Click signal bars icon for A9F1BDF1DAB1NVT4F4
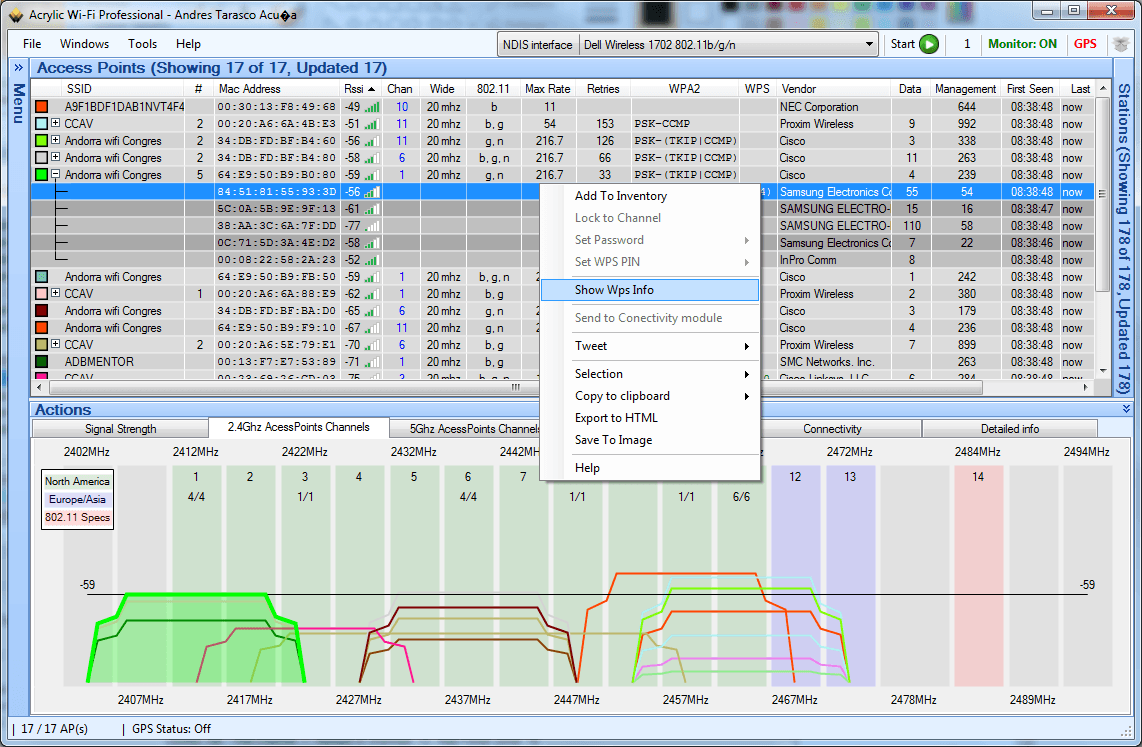 click(x=372, y=107)
